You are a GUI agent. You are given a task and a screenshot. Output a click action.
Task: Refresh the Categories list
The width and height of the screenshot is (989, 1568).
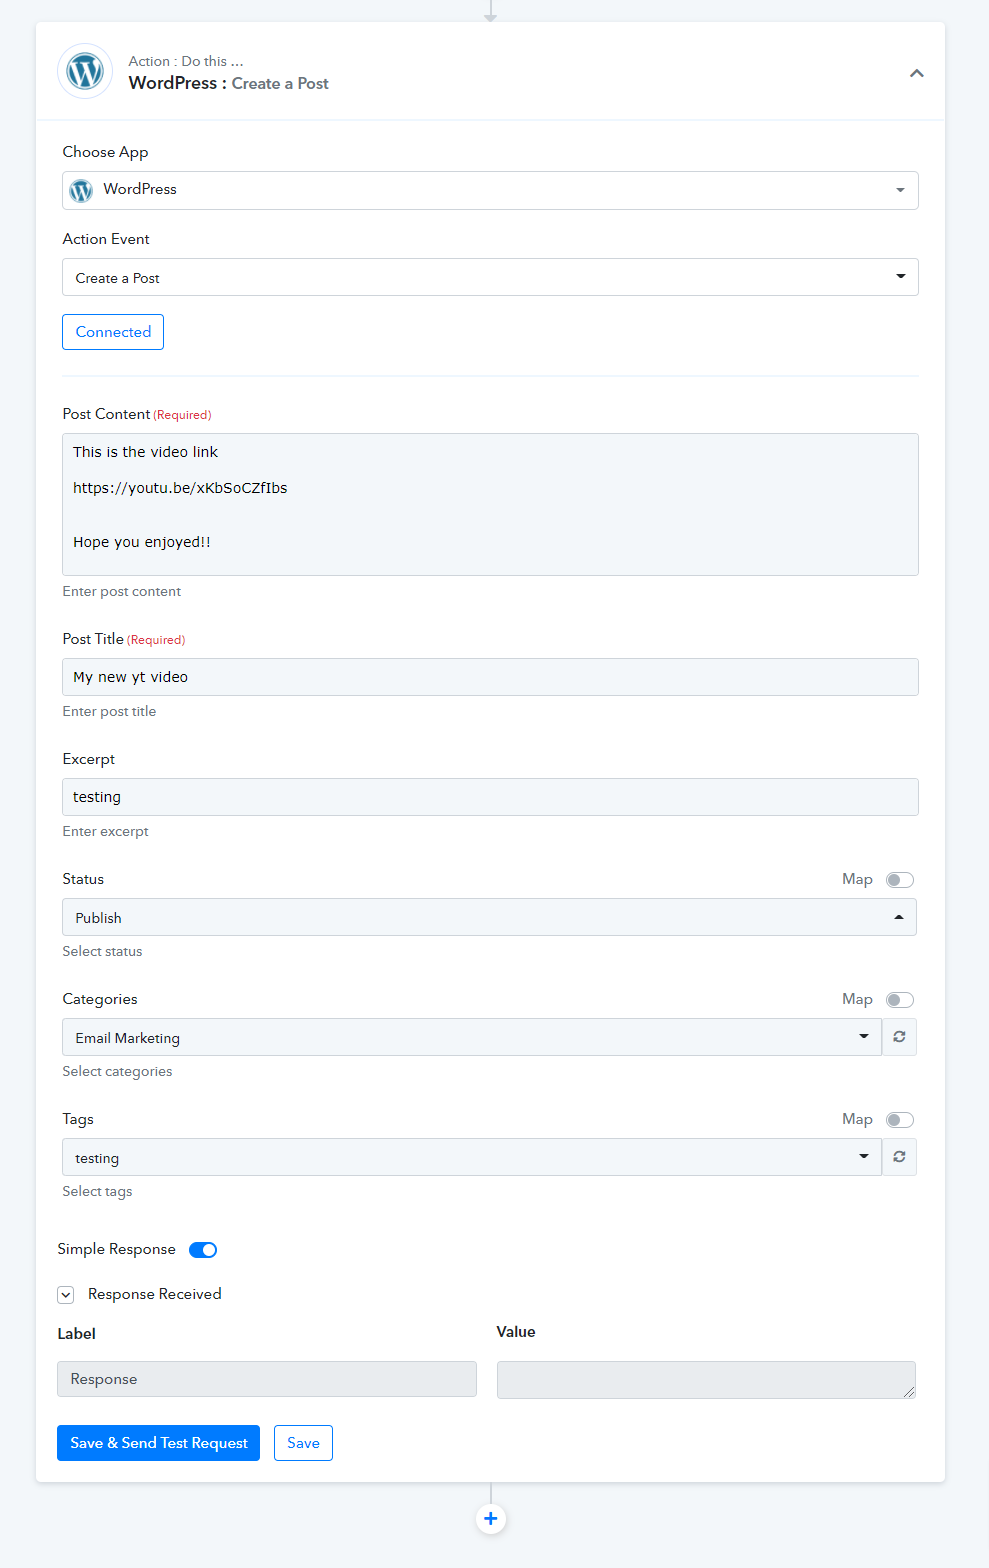pyautogui.click(x=899, y=1037)
